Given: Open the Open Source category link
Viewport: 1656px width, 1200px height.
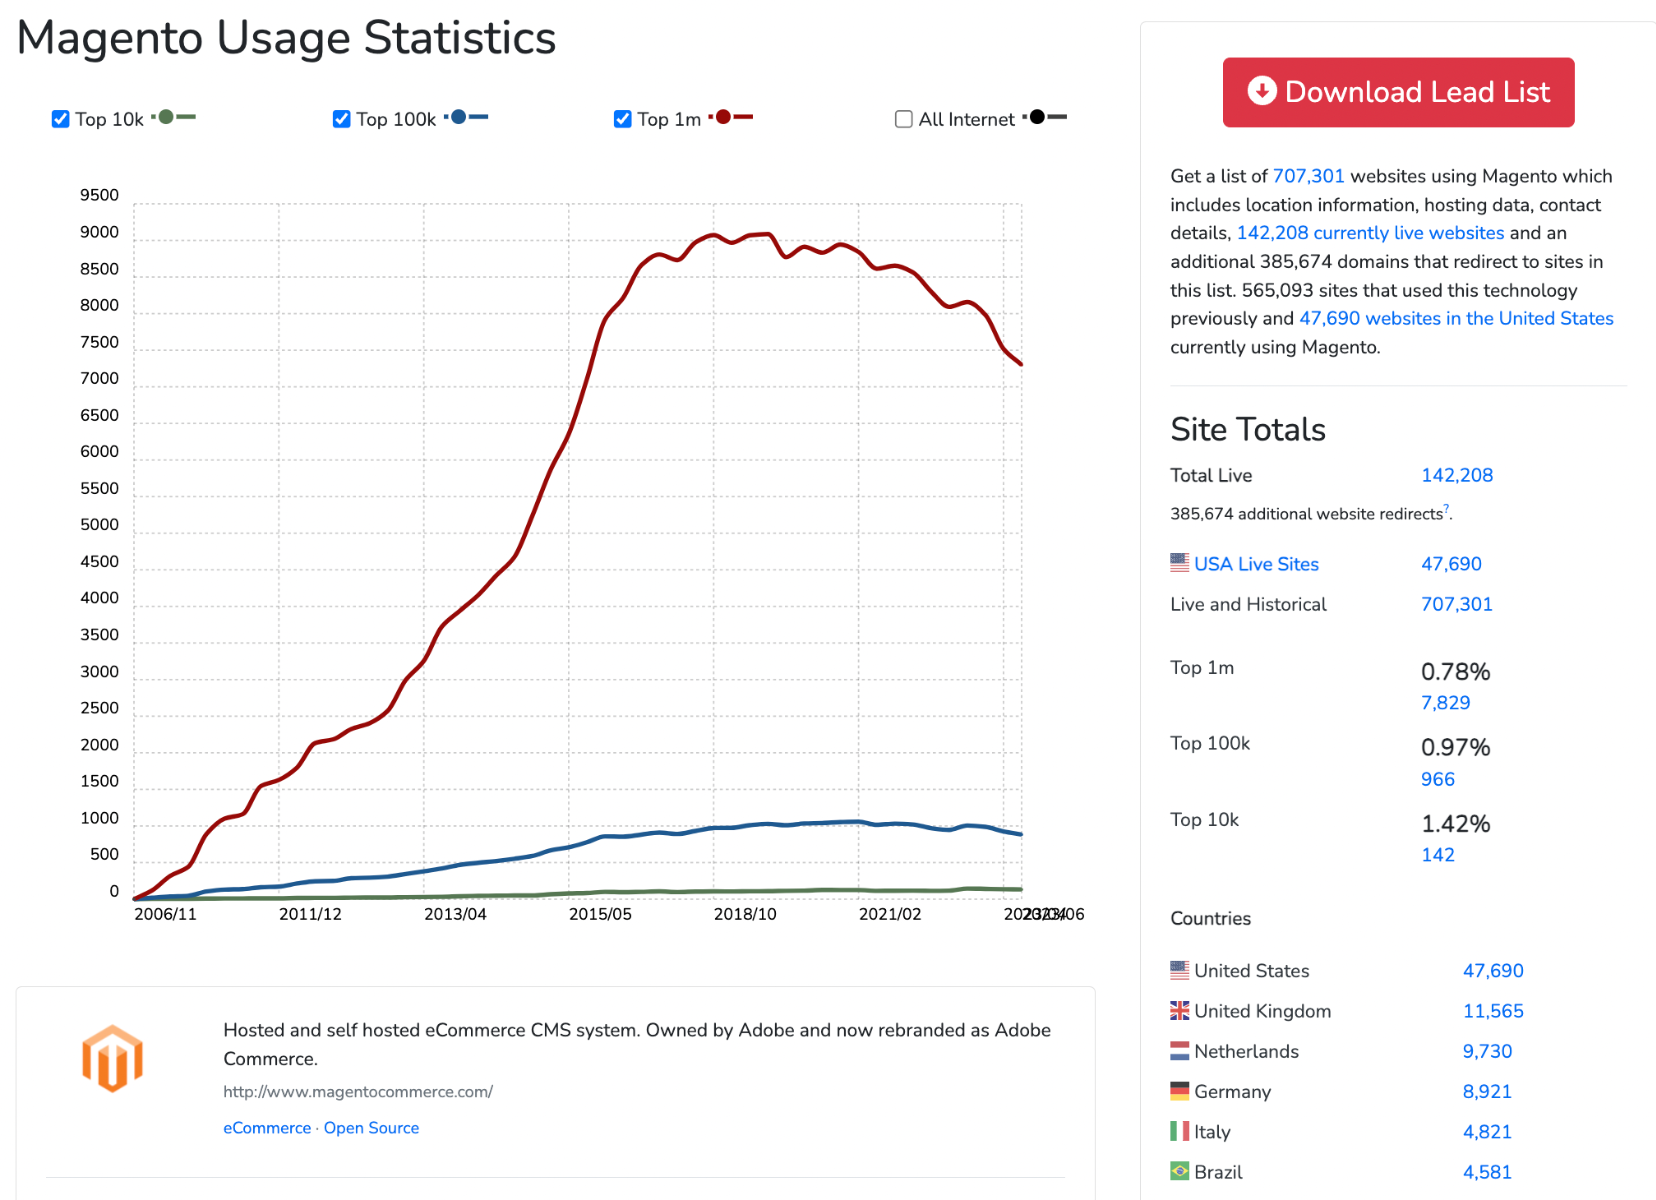Looking at the screenshot, I should pyautogui.click(x=371, y=1128).
